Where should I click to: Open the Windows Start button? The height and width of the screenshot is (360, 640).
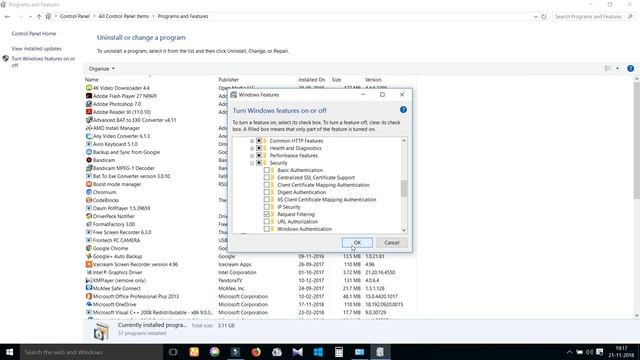[x=9, y=352]
